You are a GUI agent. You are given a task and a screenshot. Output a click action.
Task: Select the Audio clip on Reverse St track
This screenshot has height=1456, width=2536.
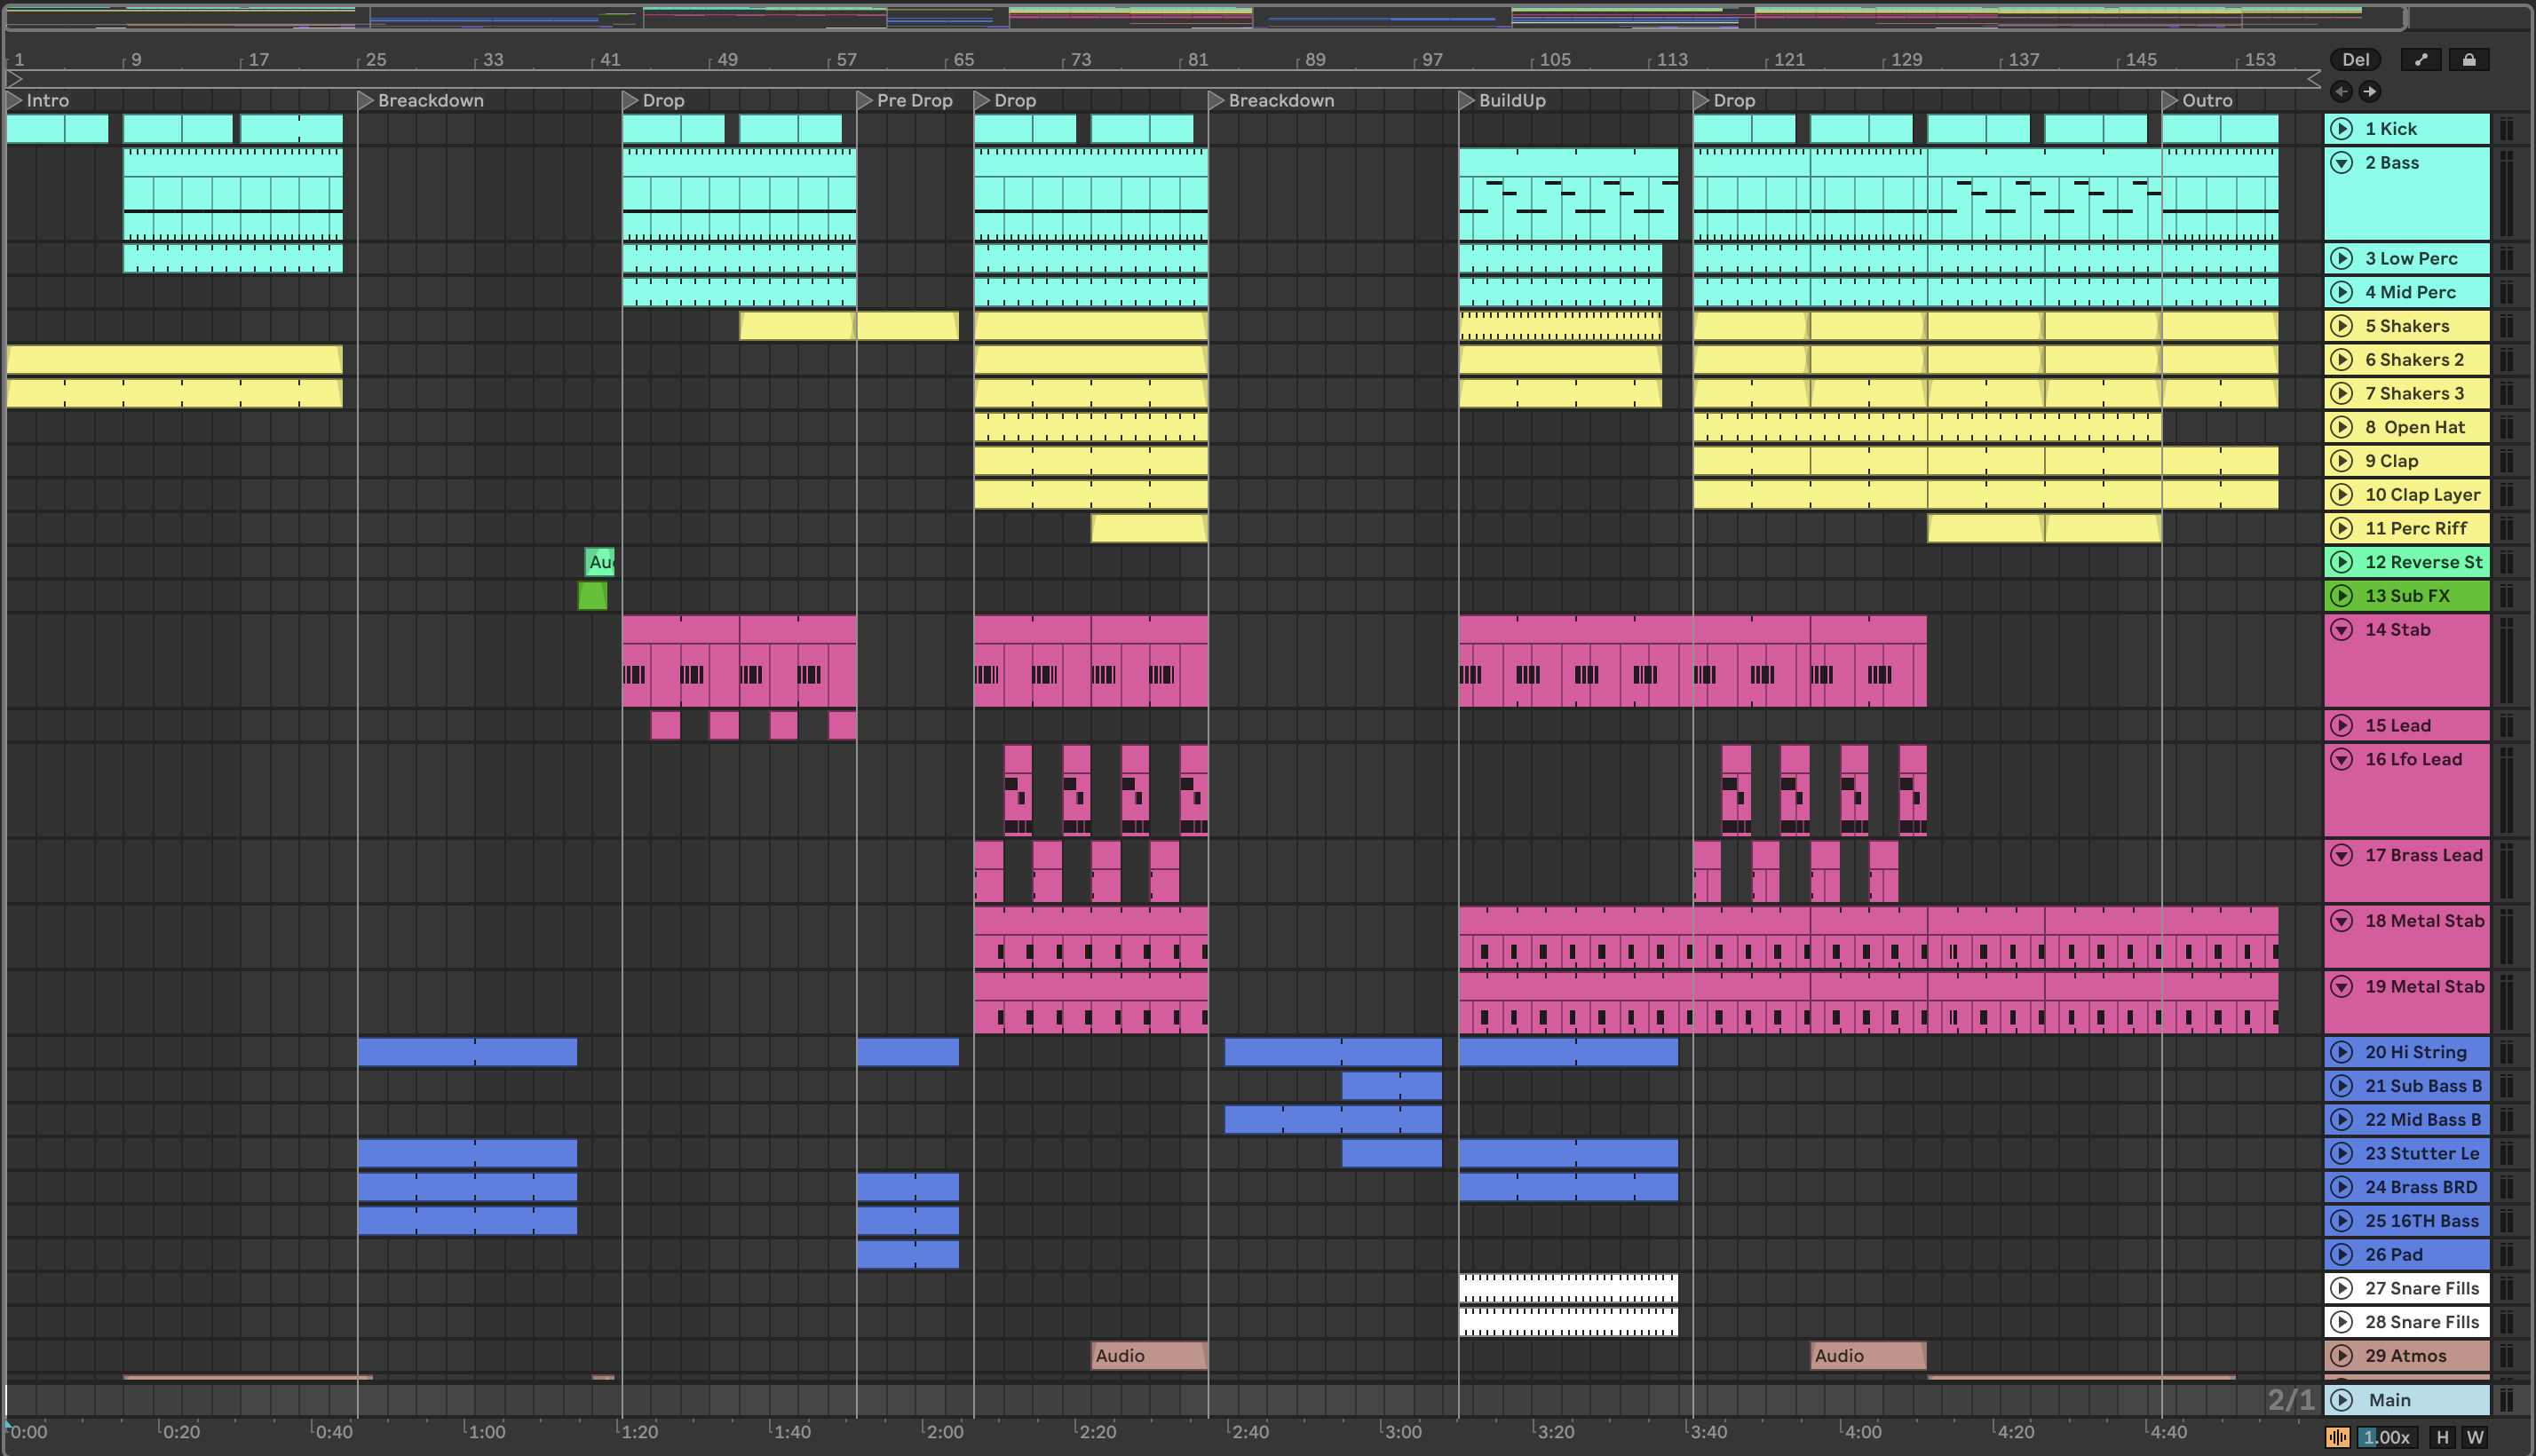click(600, 562)
